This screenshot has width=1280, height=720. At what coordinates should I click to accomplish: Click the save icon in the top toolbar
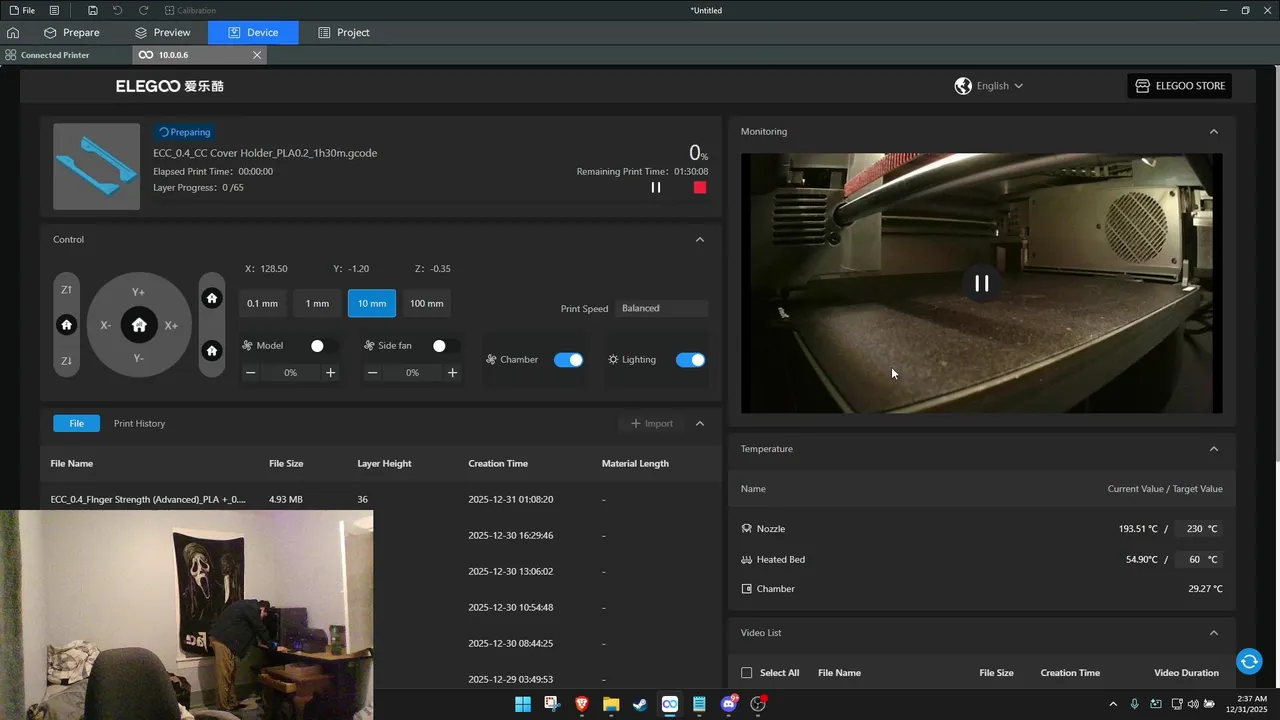(x=92, y=10)
